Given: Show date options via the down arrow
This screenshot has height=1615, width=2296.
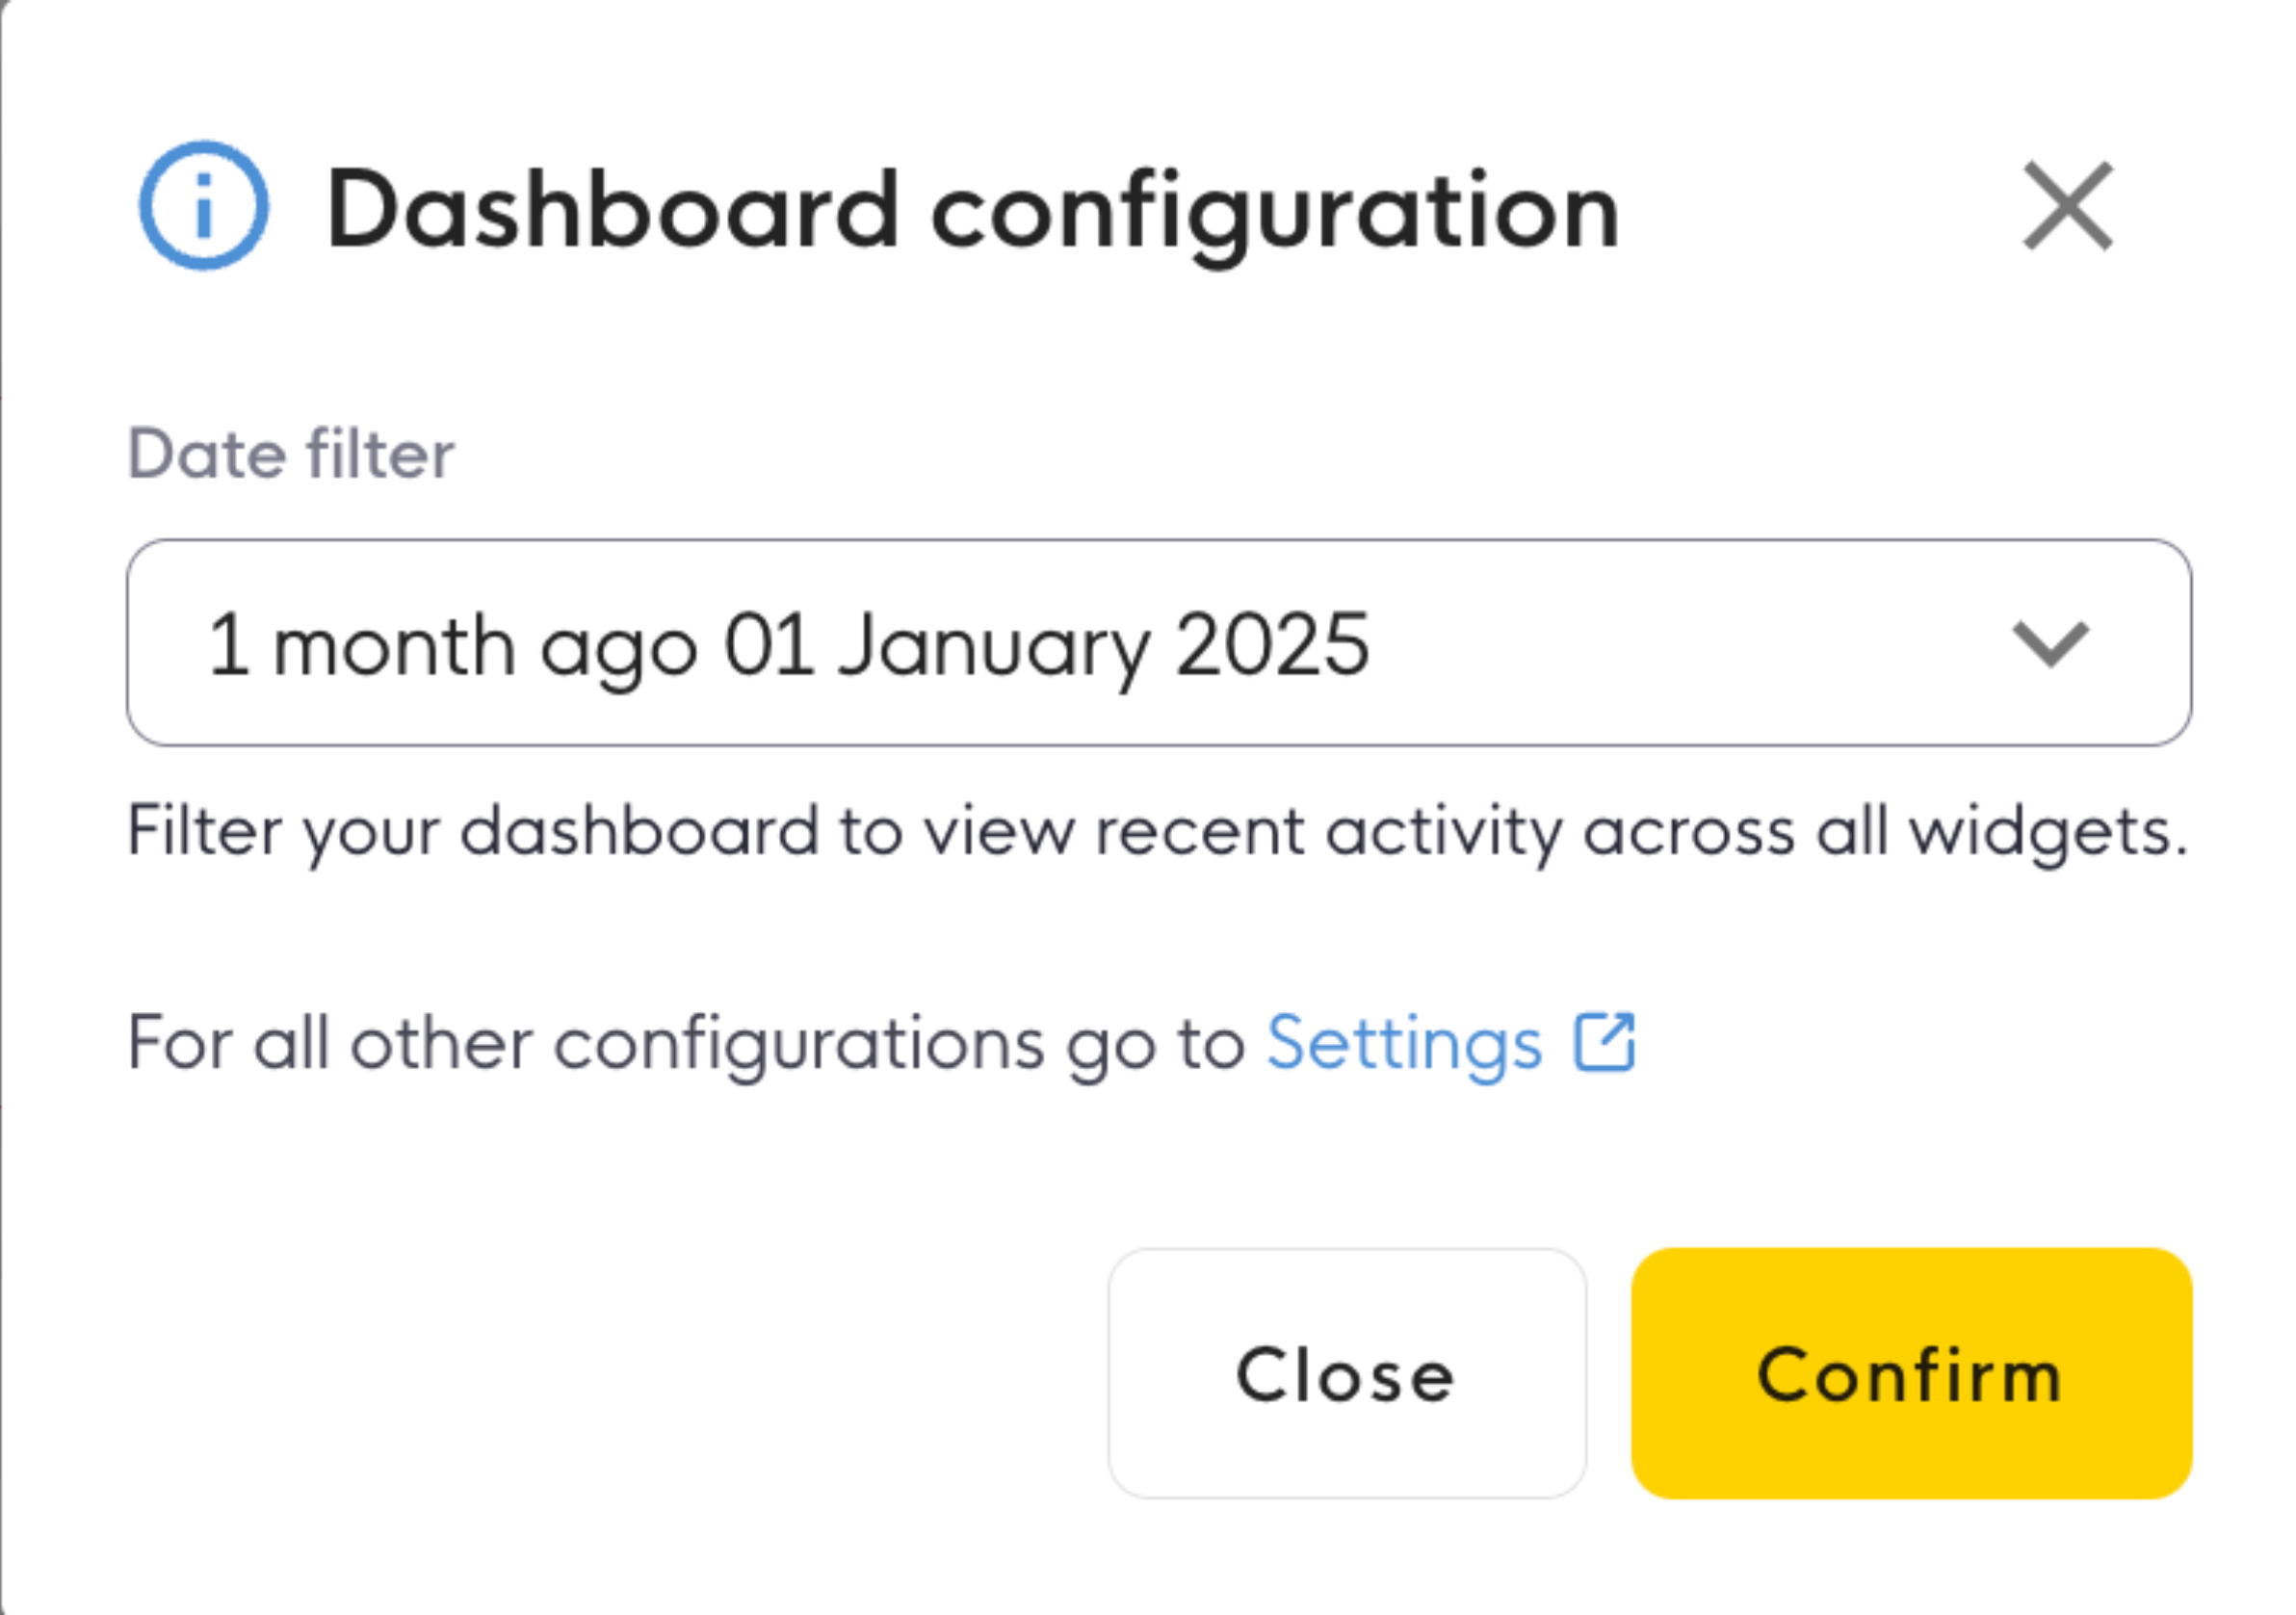Looking at the screenshot, I should coord(2051,644).
